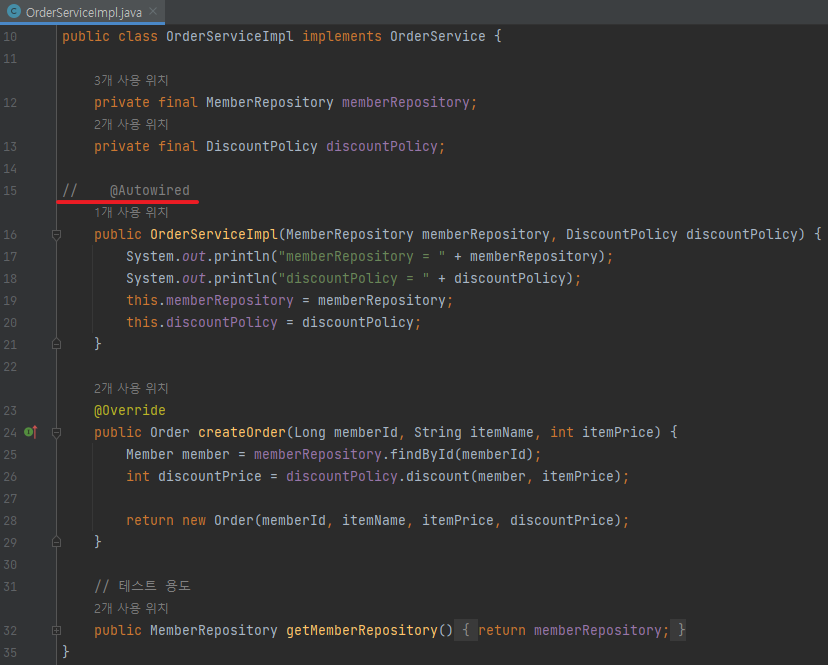Screen dimensions: 828x665
Task: Close the OrderServiceImpl.java tab
Action: 153,11
